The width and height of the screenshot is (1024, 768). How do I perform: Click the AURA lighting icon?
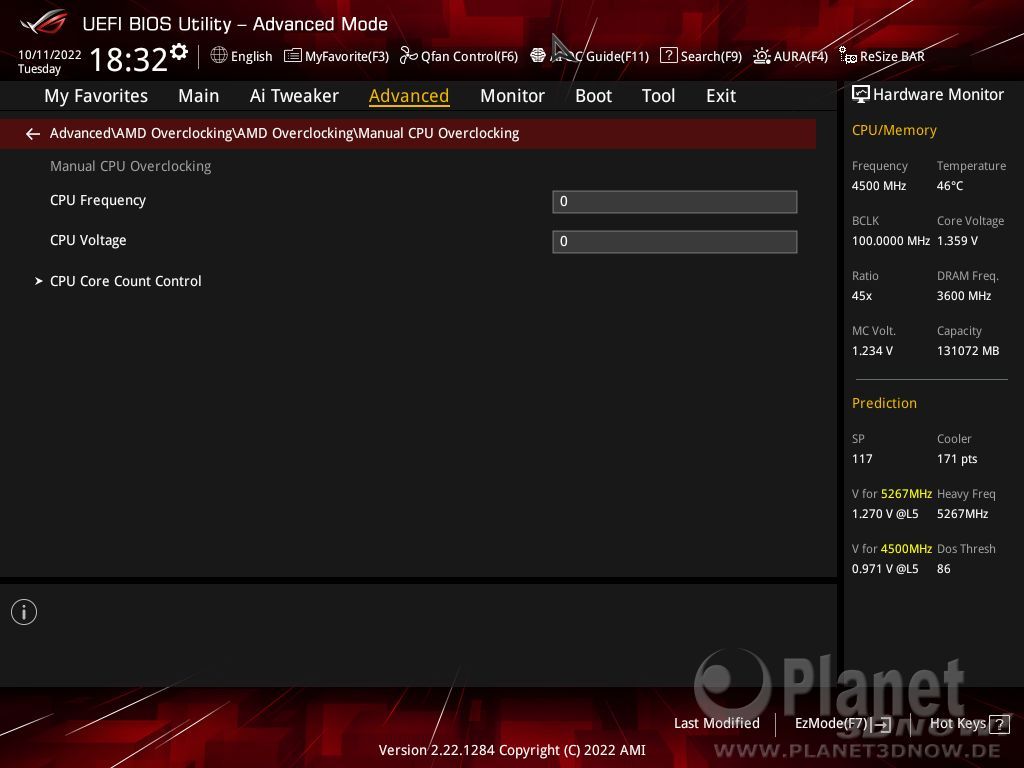(761, 56)
